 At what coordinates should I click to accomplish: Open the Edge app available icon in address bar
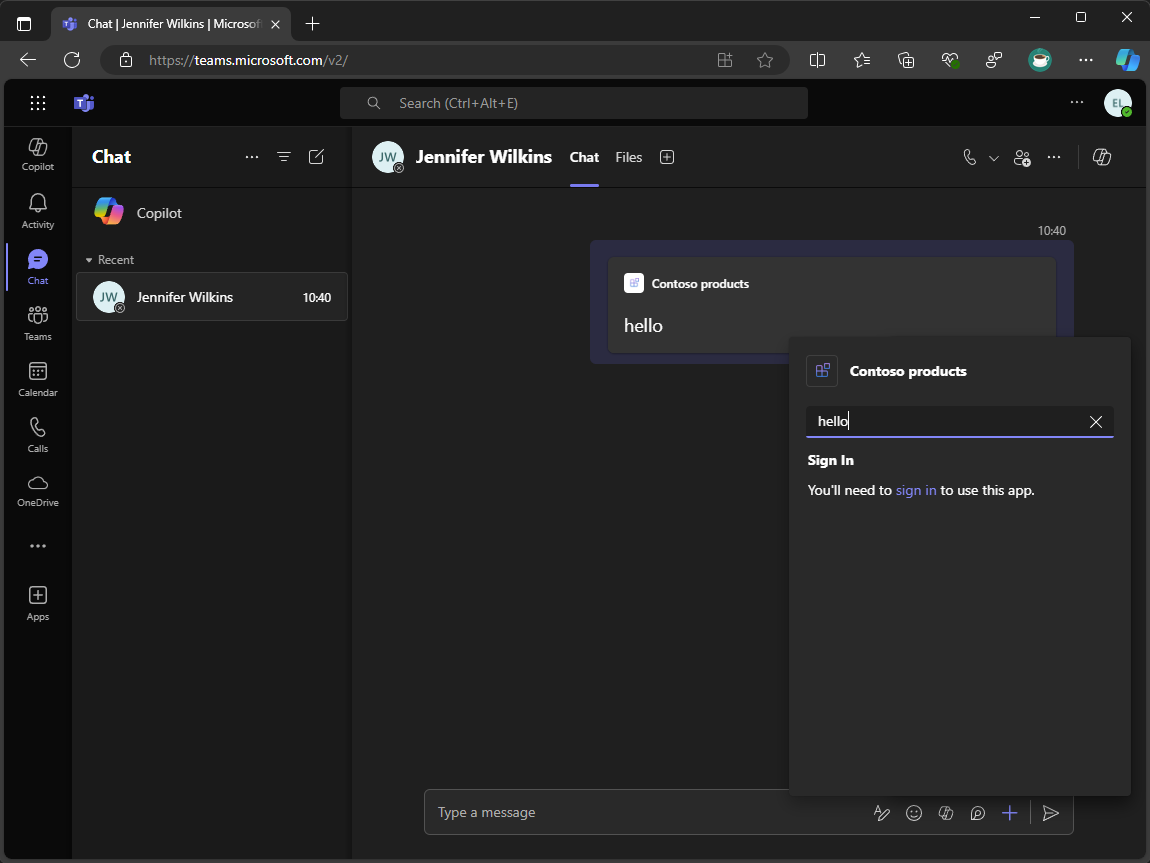pos(725,60)
